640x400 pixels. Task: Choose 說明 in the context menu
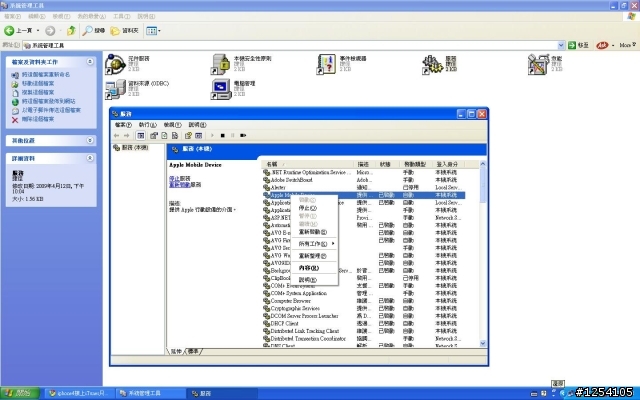(315, 280)
